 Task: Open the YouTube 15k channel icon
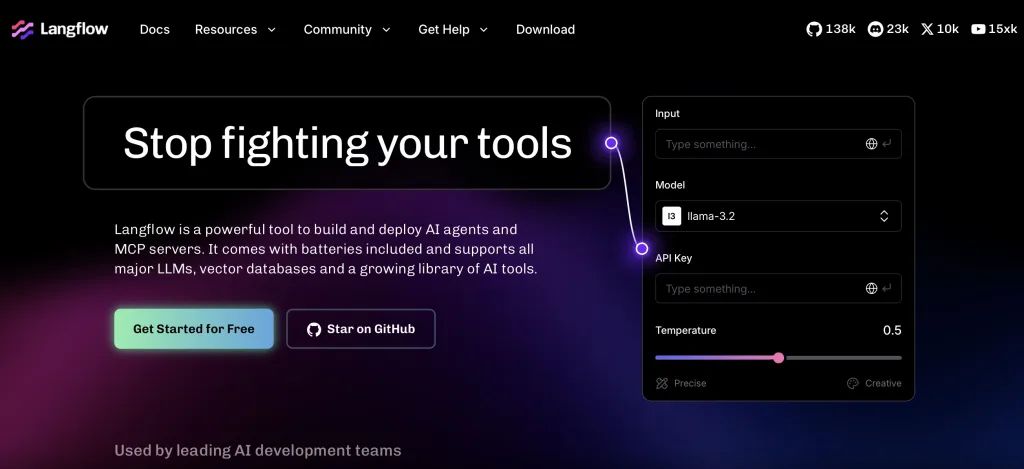click(978, 29)
